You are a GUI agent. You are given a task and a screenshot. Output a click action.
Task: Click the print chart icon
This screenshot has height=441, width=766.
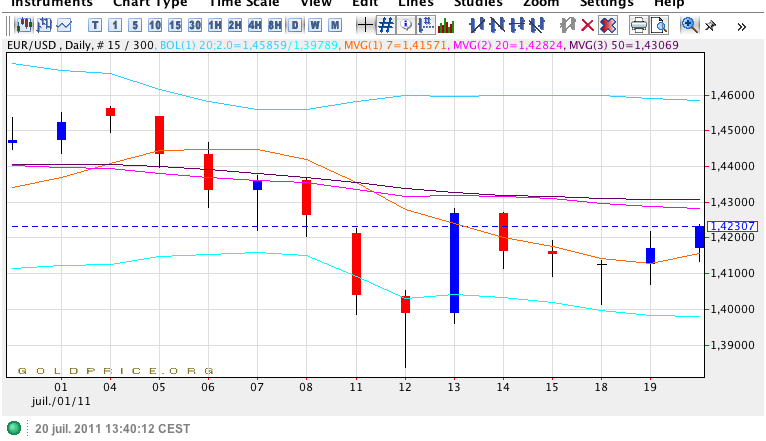[x=635, y=25]
